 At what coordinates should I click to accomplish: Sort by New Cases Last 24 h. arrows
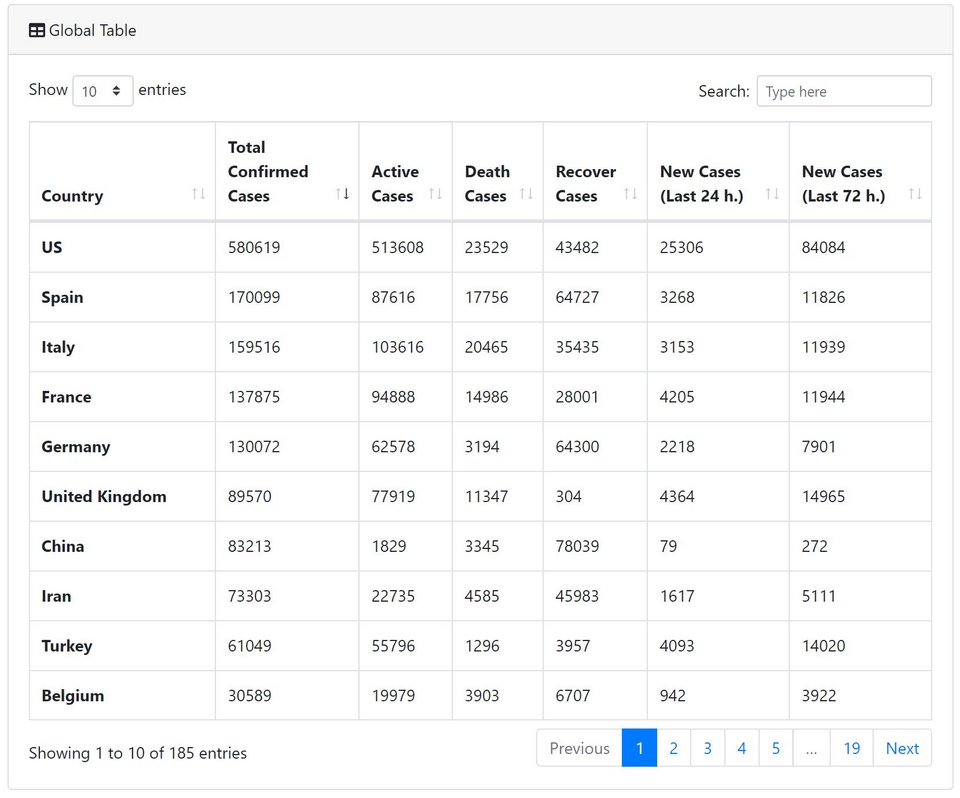pyautogui.click(x=772, y=194)
